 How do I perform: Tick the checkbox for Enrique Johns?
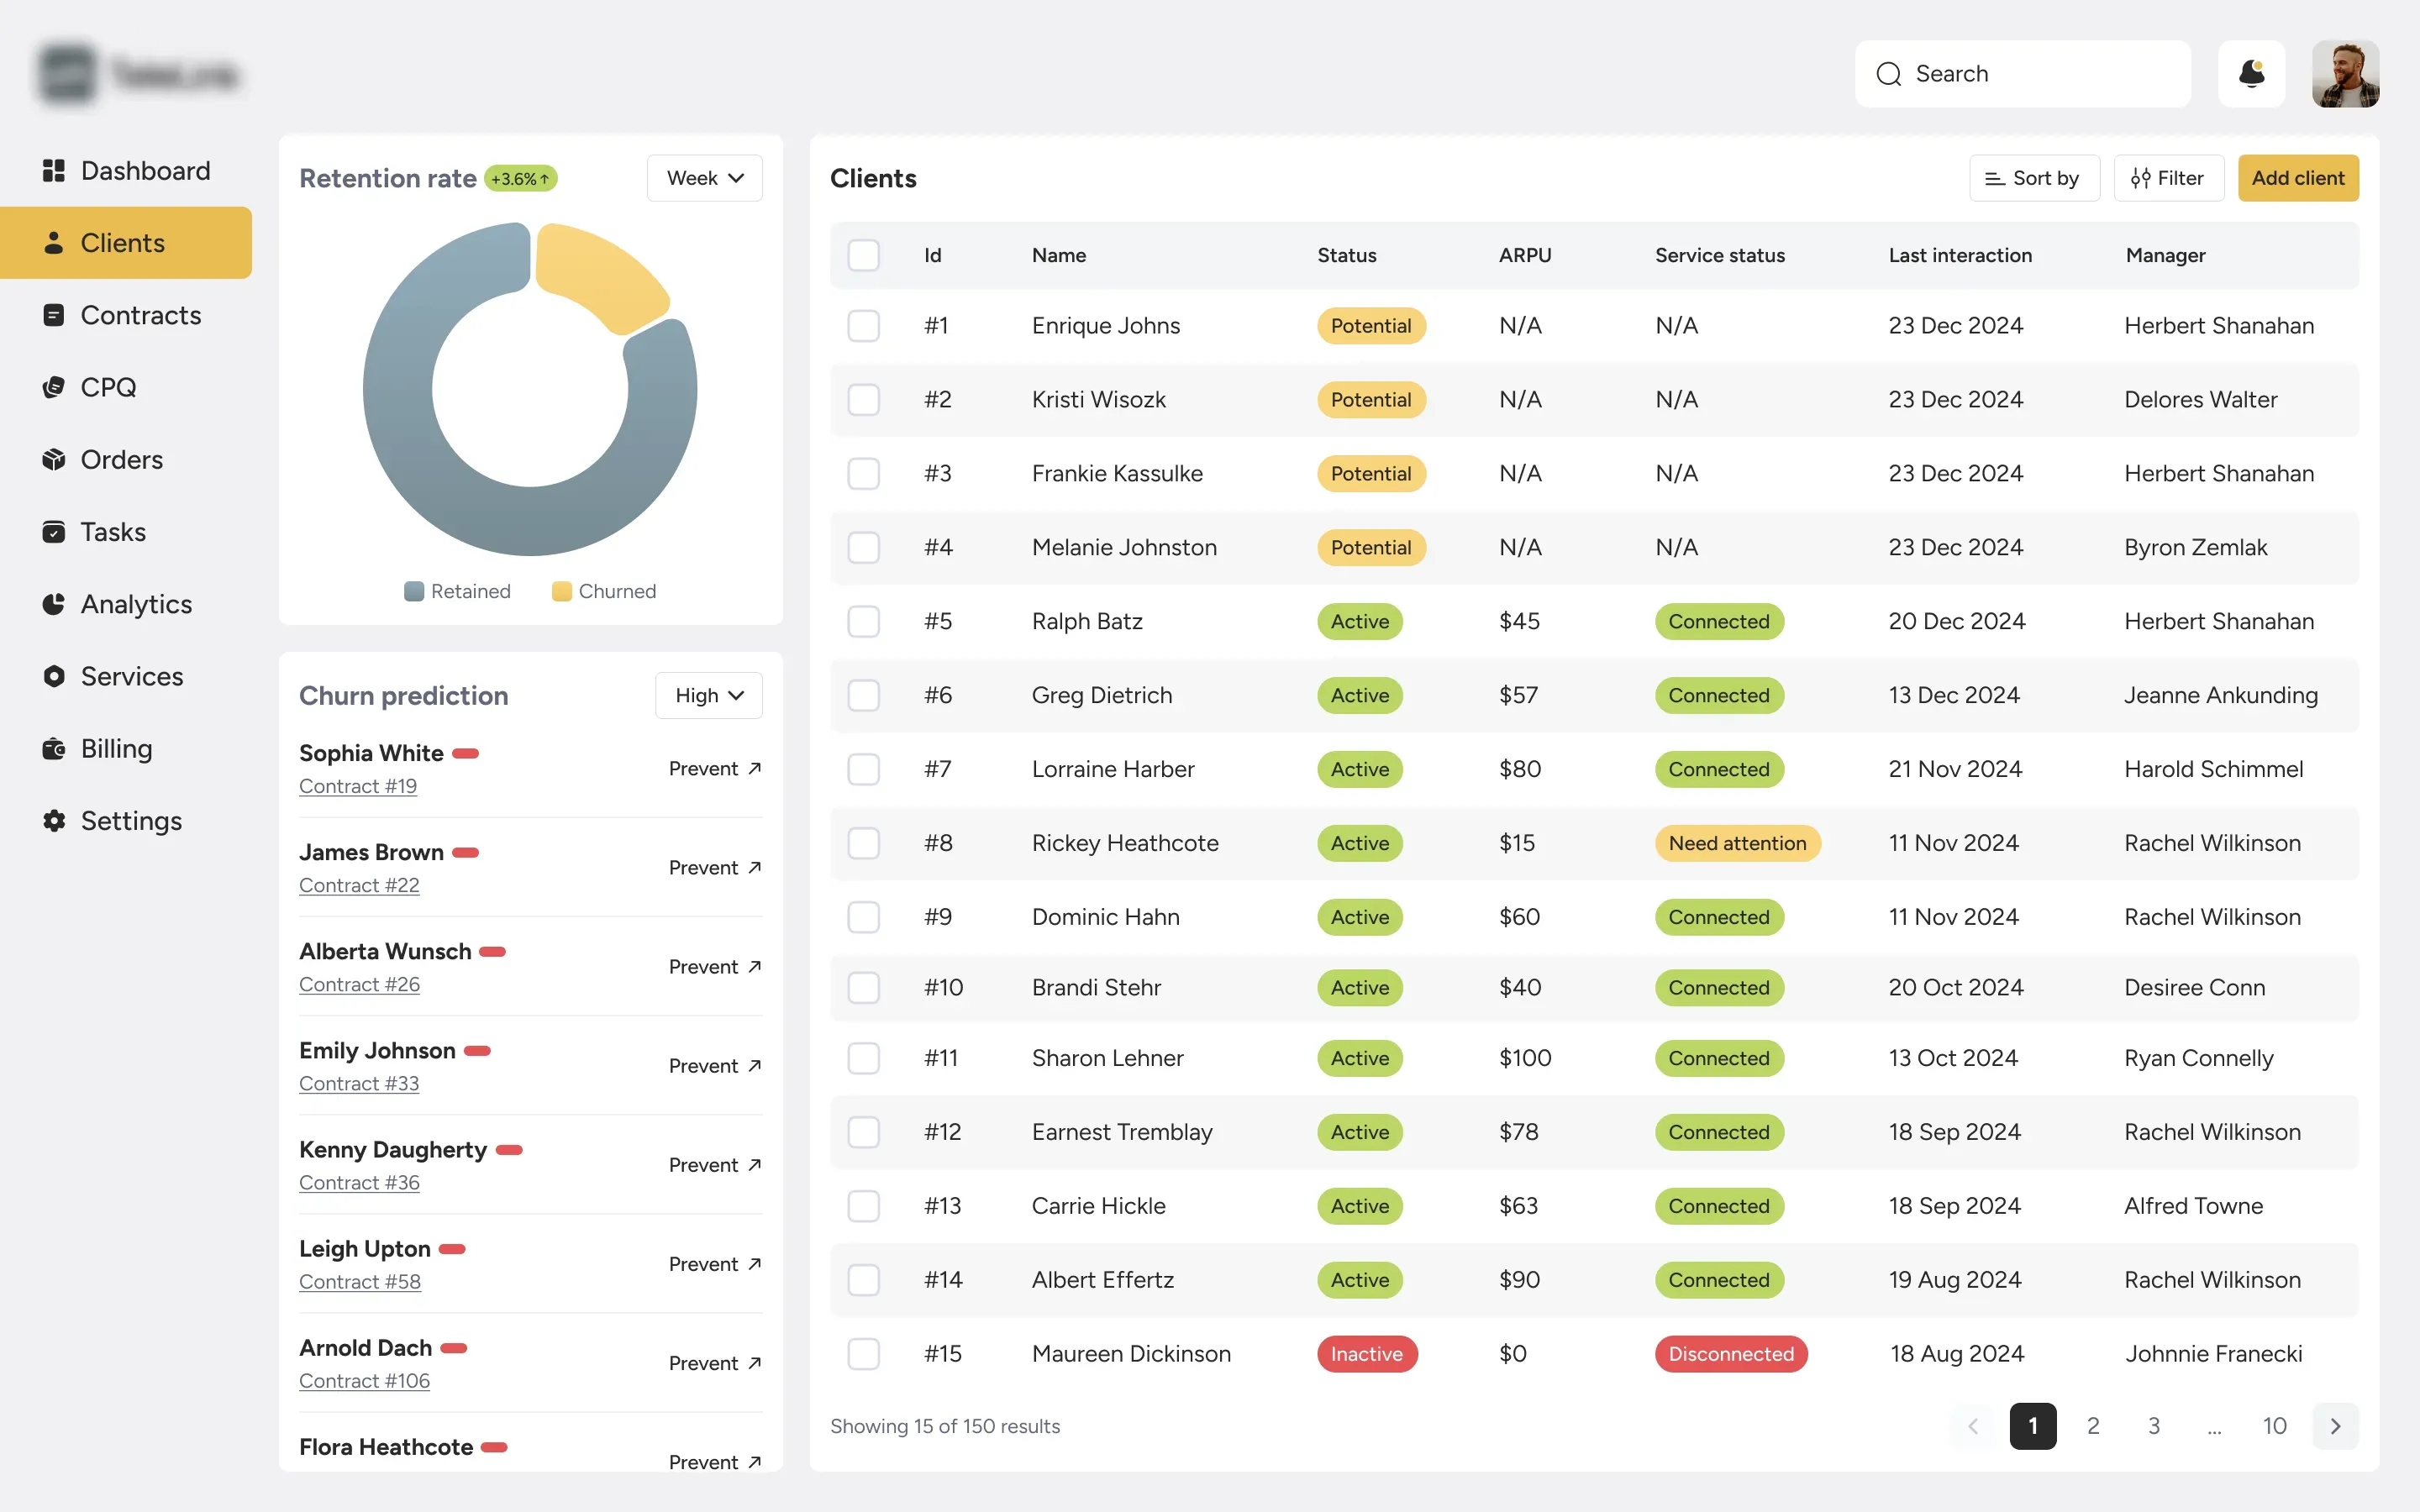(863, 326)
